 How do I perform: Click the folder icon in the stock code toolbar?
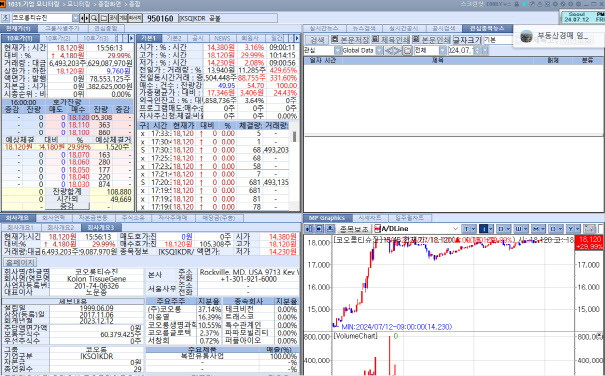coord(103,18)
